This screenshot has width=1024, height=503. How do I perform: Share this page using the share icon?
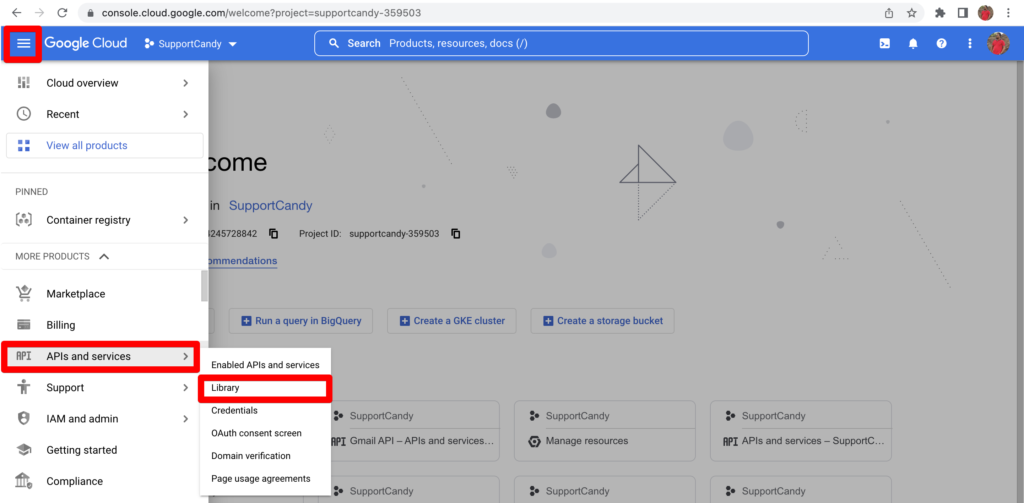click(889, 12)
